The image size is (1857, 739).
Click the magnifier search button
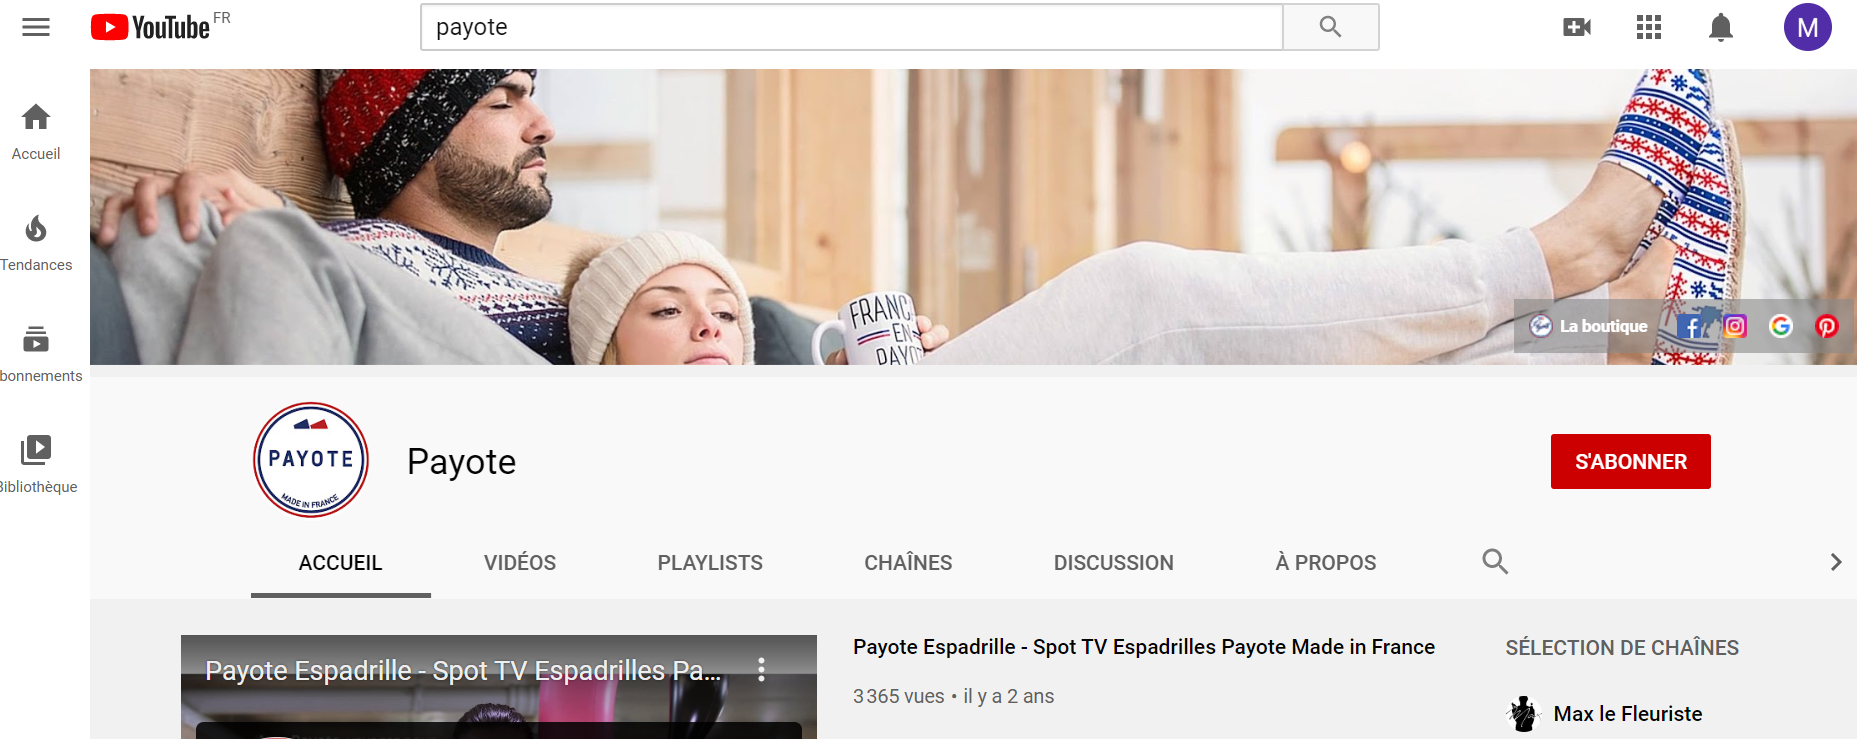click(1330, 27)
